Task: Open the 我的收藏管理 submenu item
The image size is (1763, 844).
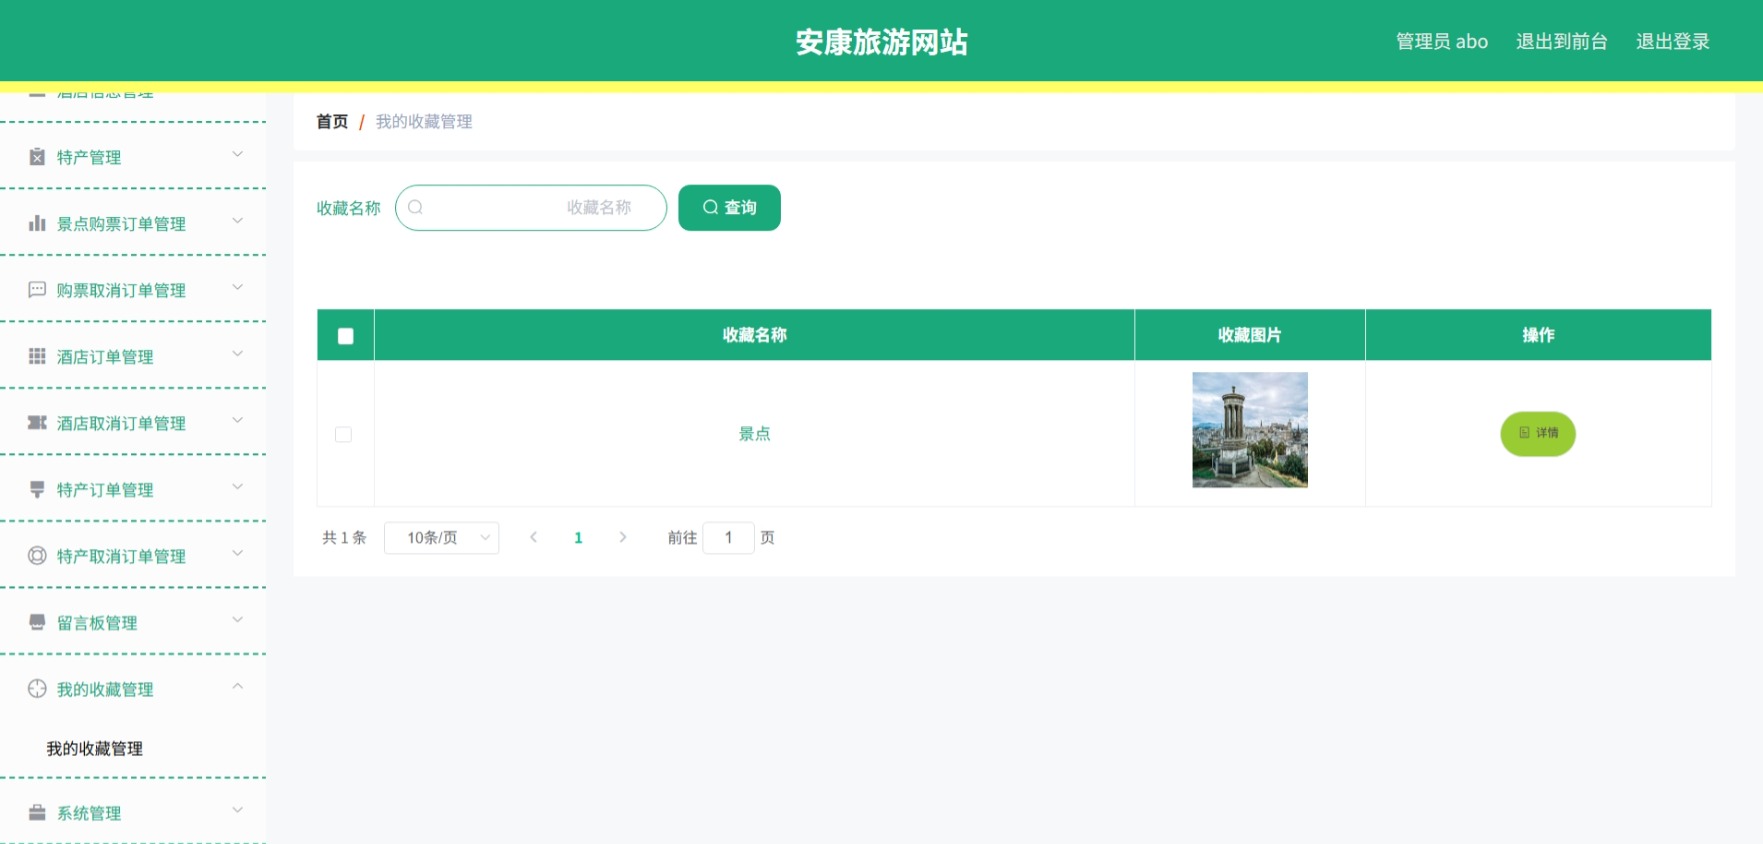Action: tap(95, 748)
